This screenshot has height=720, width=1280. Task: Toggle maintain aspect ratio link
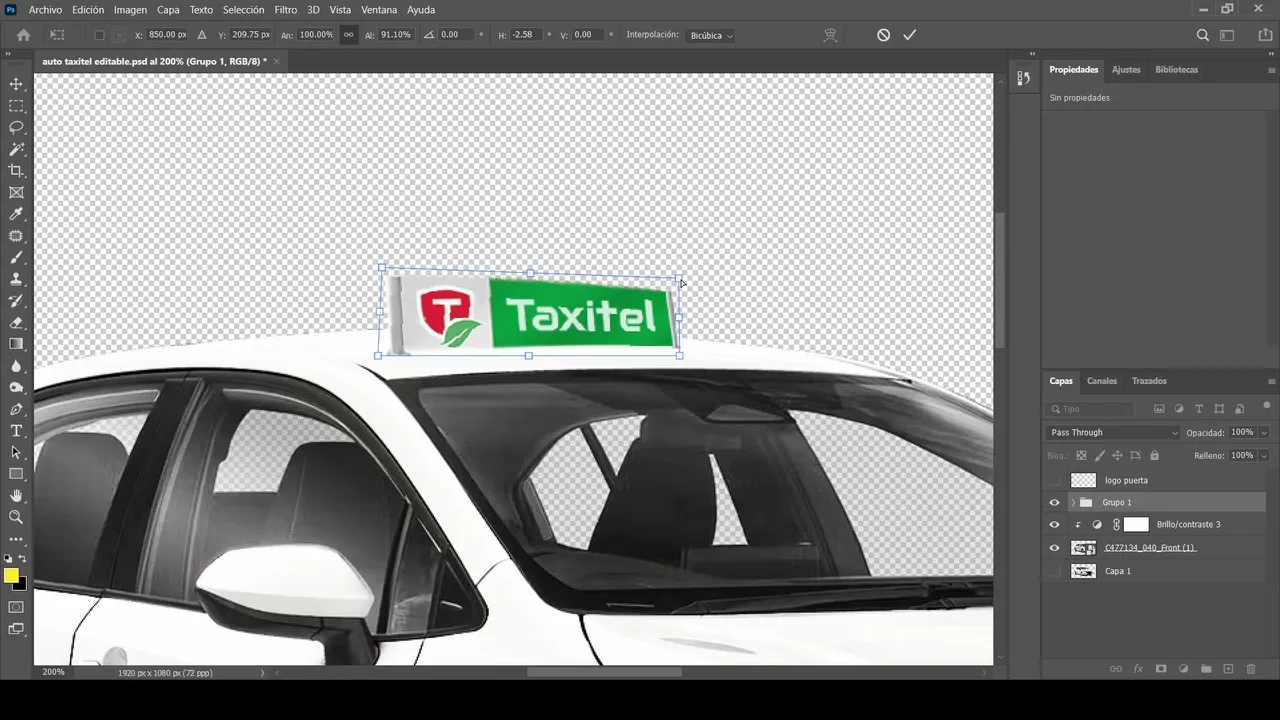pos(348,35)
